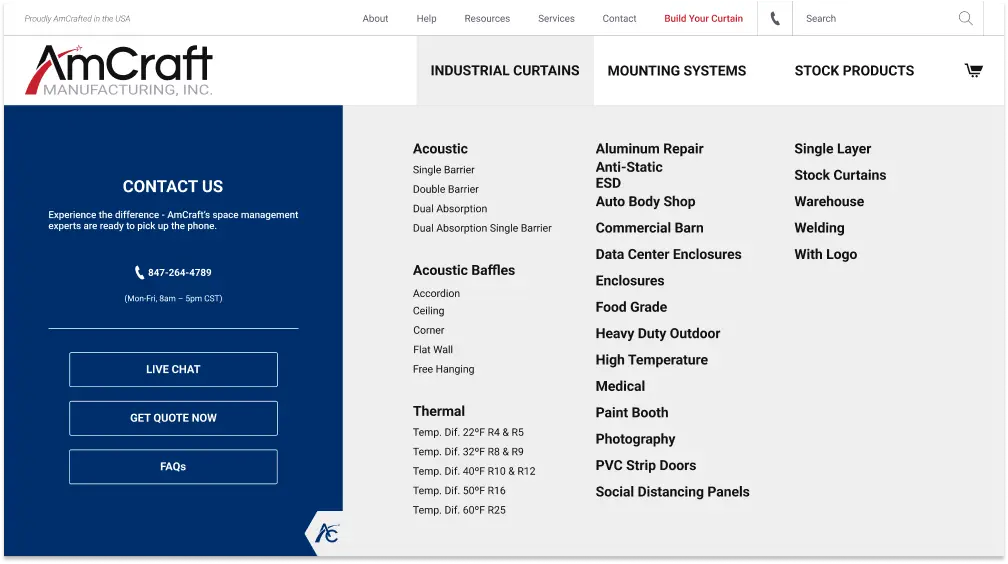Viewport: 1008px width, 564px height.
Task: Select Accordion baffles link
Action: coord(436,293)
